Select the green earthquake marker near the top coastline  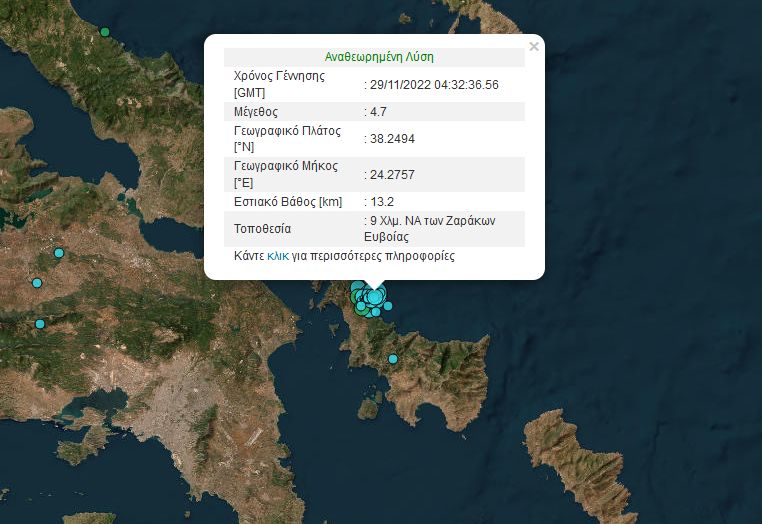click(104, 32)
